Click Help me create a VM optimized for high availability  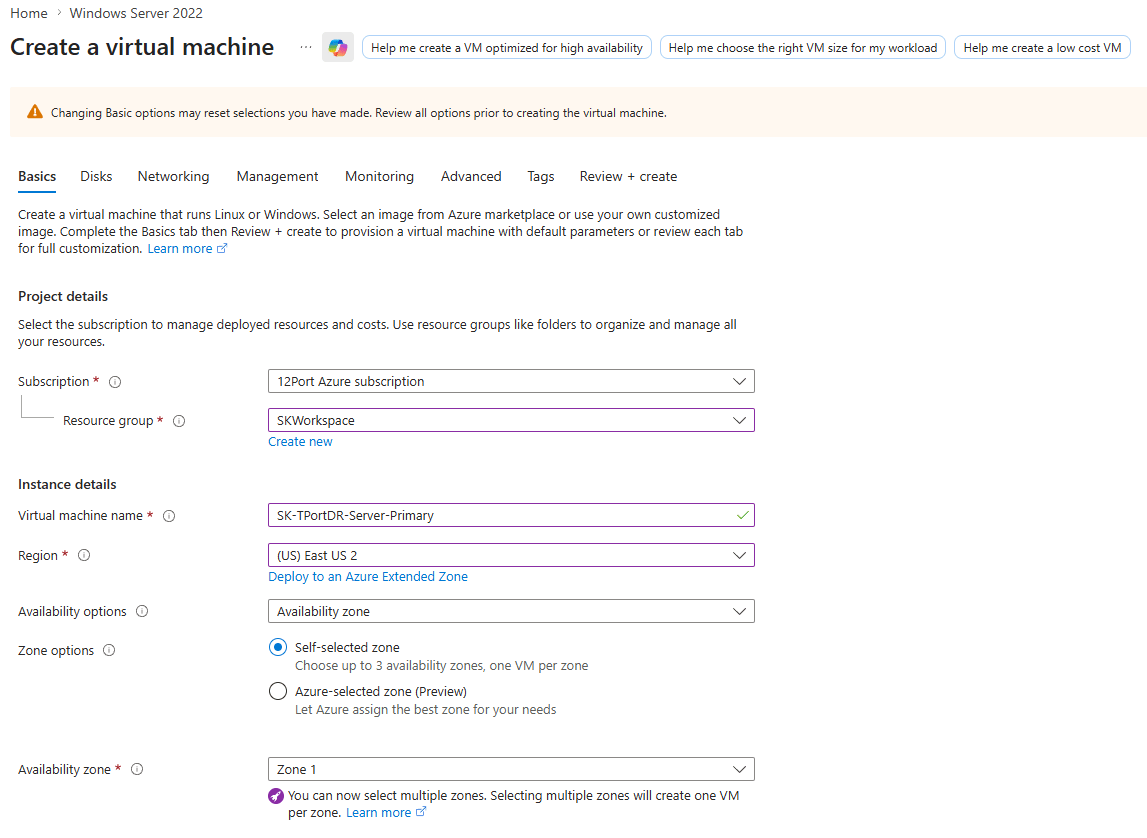(x=507, y=48)
